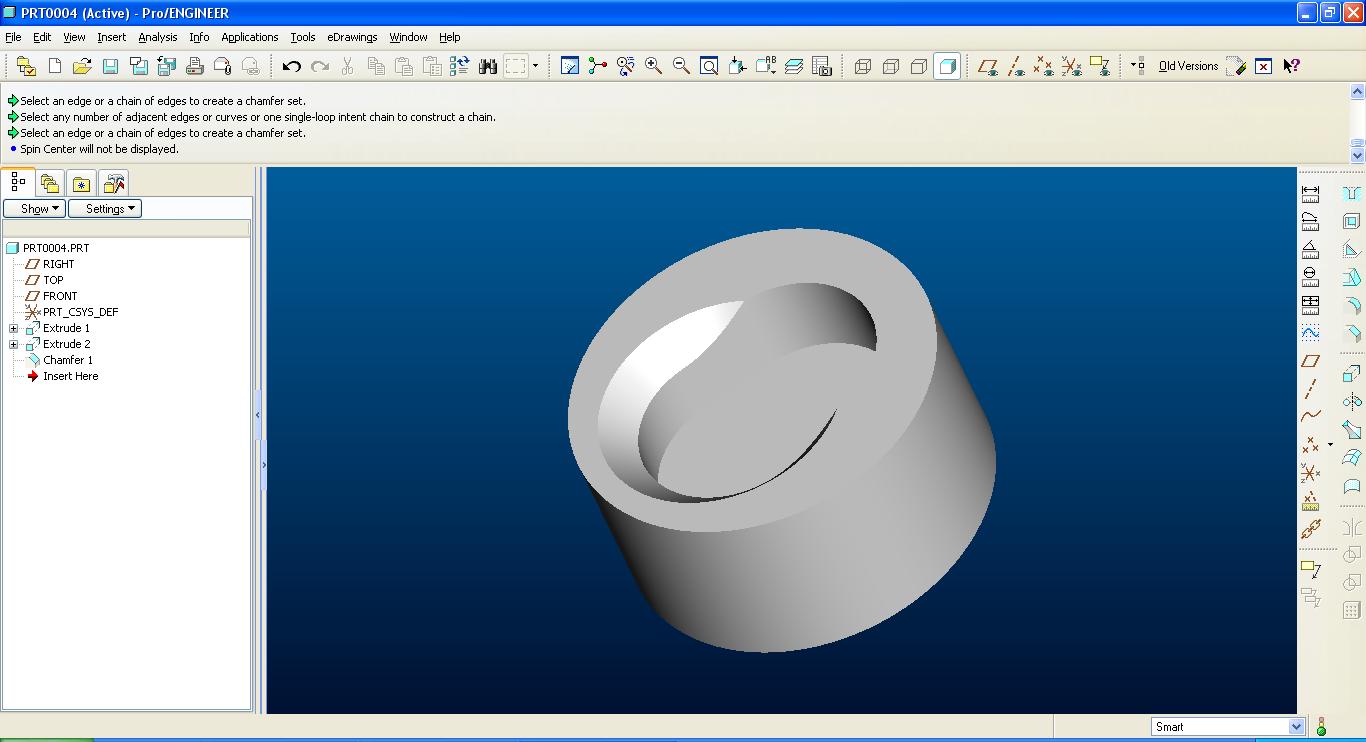Open context-sensitive Help arrow icon
Image resolution: width=1366 pixels, height=742 pixels.
[1291, 66]
